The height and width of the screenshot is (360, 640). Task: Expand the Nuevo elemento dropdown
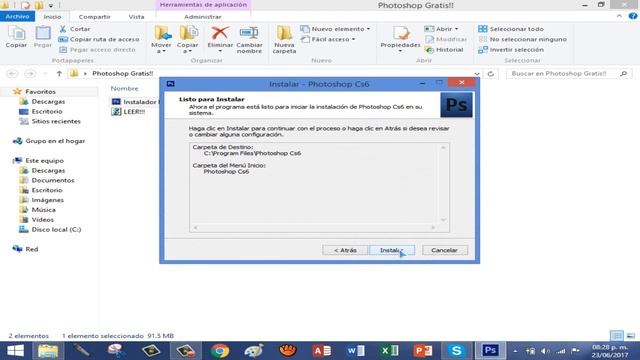368,29
